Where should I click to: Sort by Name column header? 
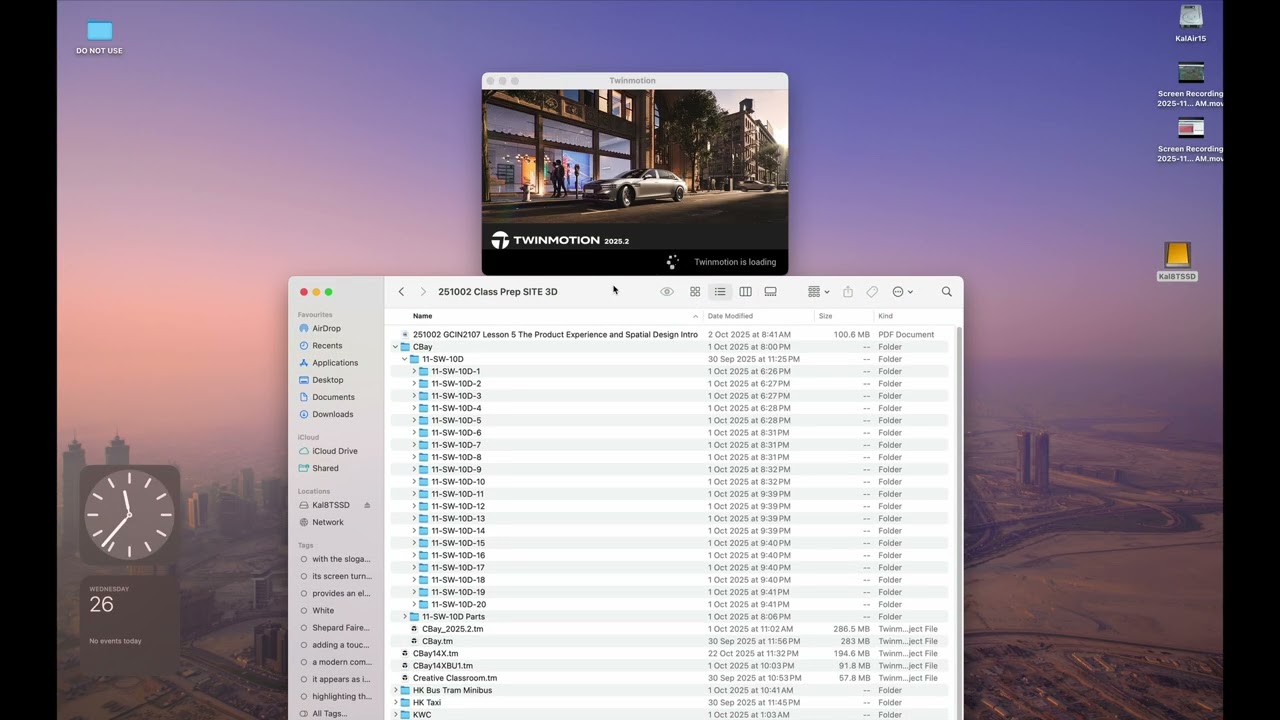coord(423,316)
